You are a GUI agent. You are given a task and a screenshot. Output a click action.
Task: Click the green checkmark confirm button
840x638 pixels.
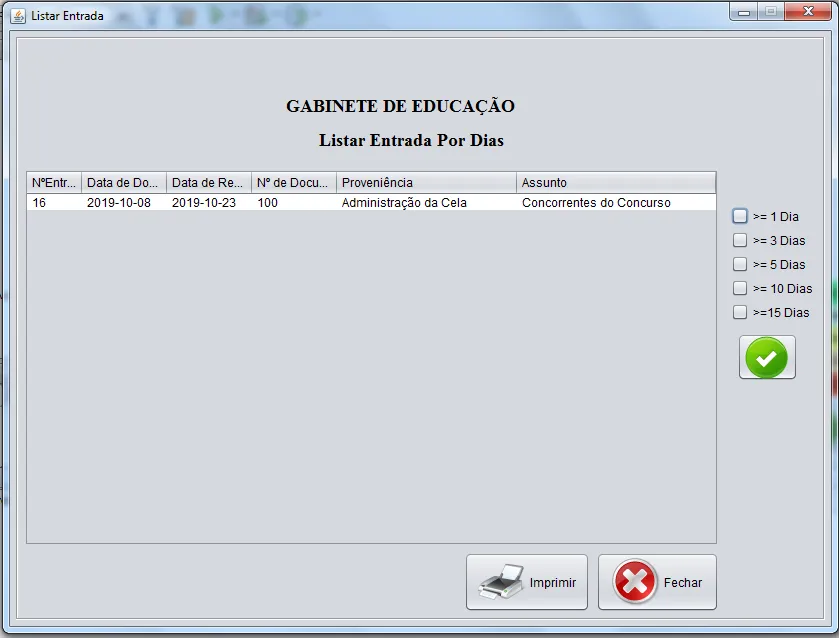point(767,357)
